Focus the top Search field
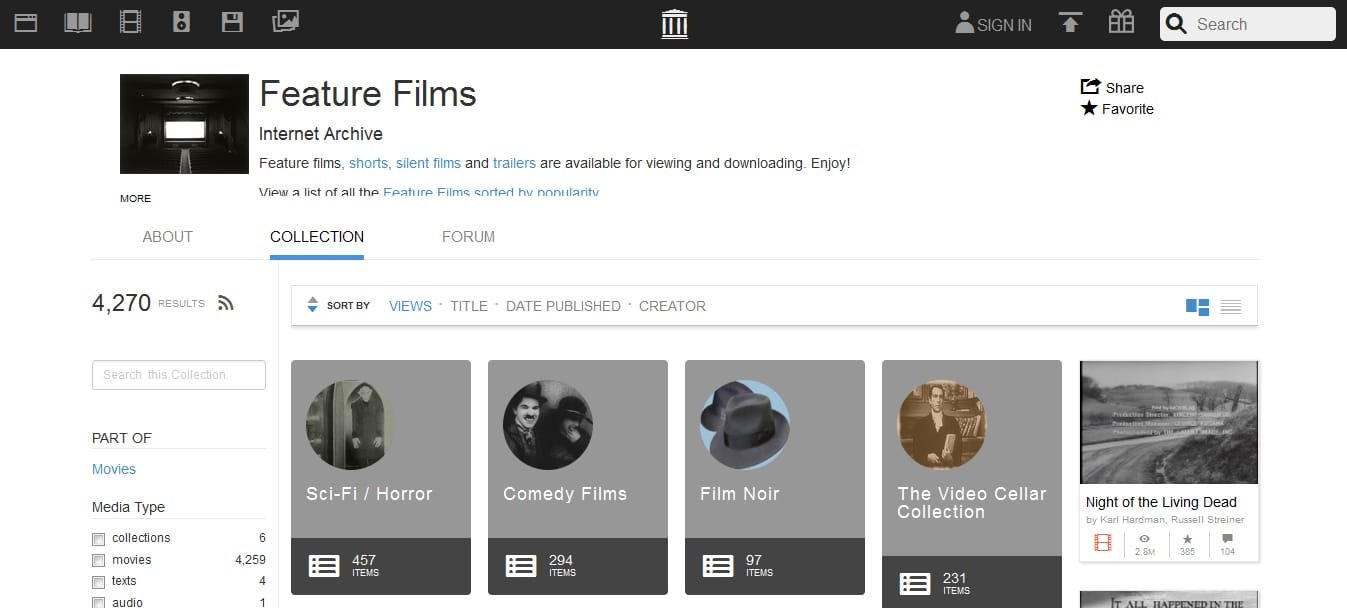Image resolution: width=1347 pixels, height=608 pixels. 1247,24
